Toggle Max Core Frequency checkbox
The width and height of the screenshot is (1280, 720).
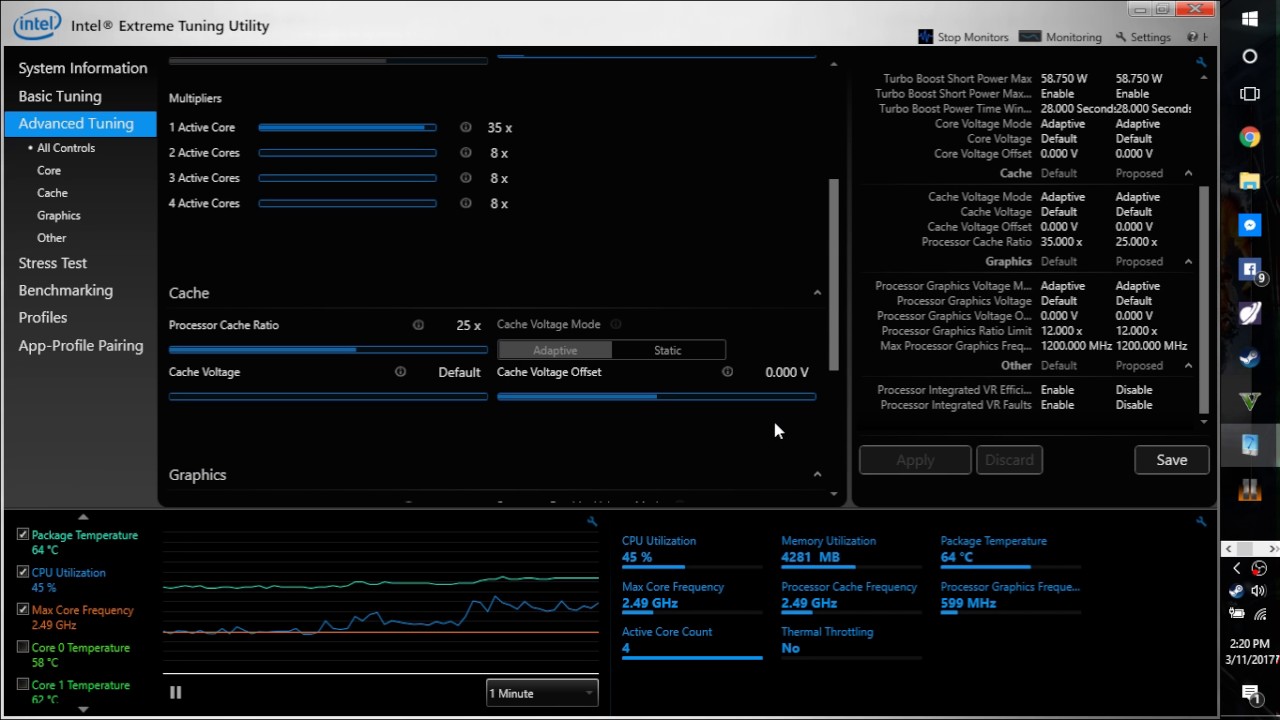(23, 609)
